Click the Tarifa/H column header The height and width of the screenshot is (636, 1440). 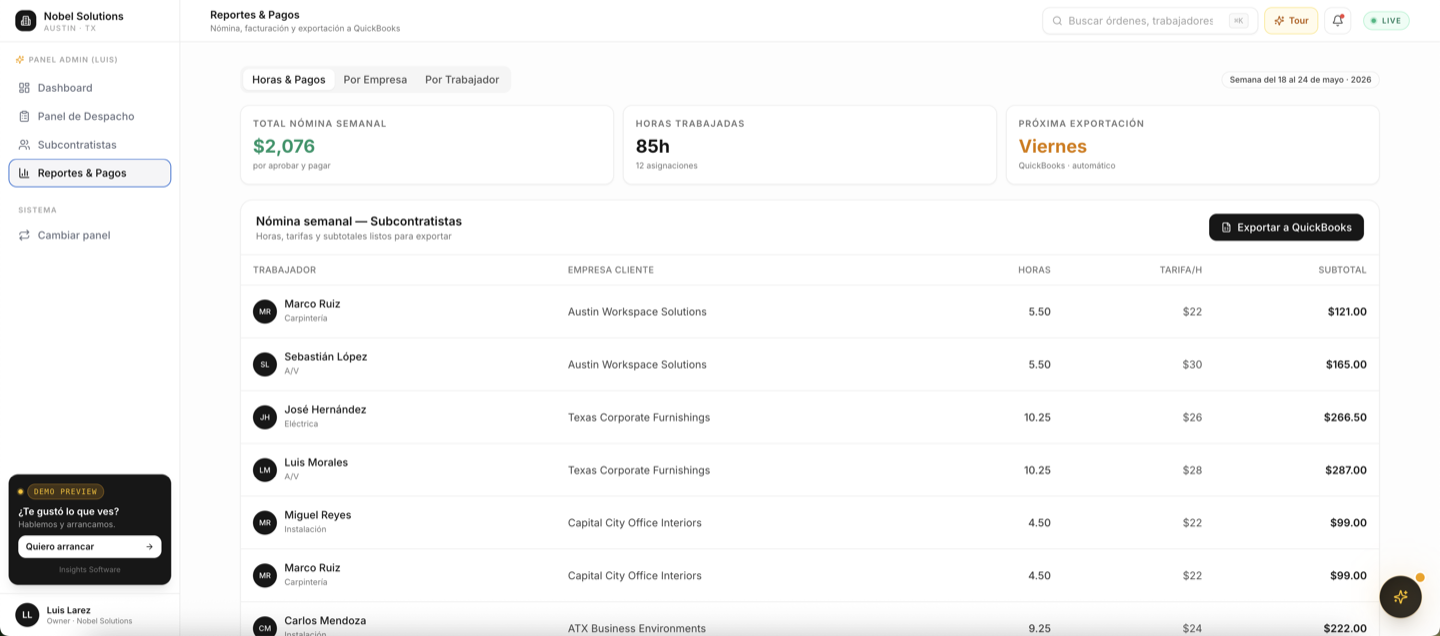pos(1181,270)
